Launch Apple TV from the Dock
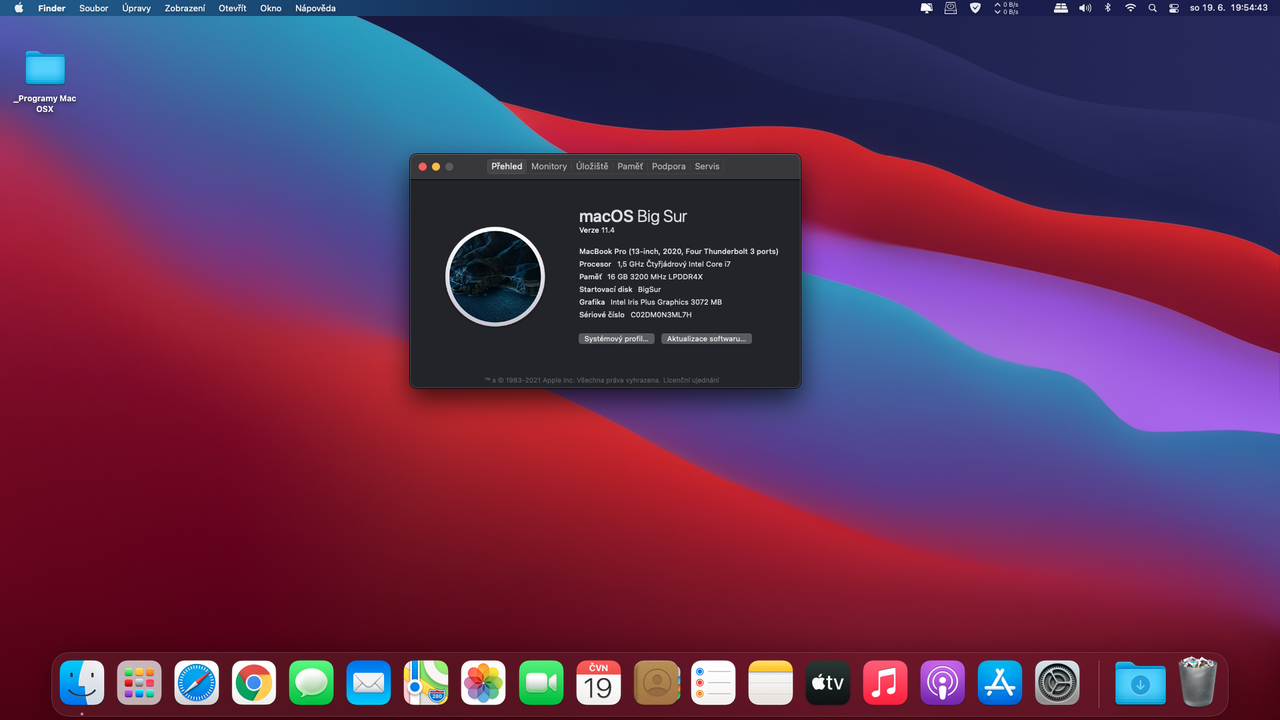Screen dimensions: 1280x720 [x=828, y=683]
